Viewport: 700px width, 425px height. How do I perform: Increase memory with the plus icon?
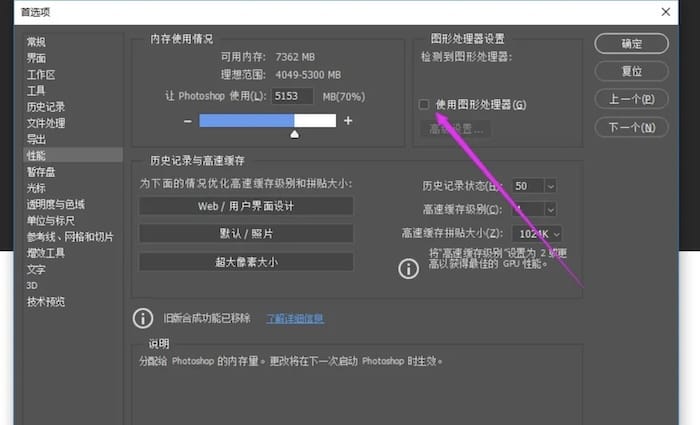click(348, 121)
